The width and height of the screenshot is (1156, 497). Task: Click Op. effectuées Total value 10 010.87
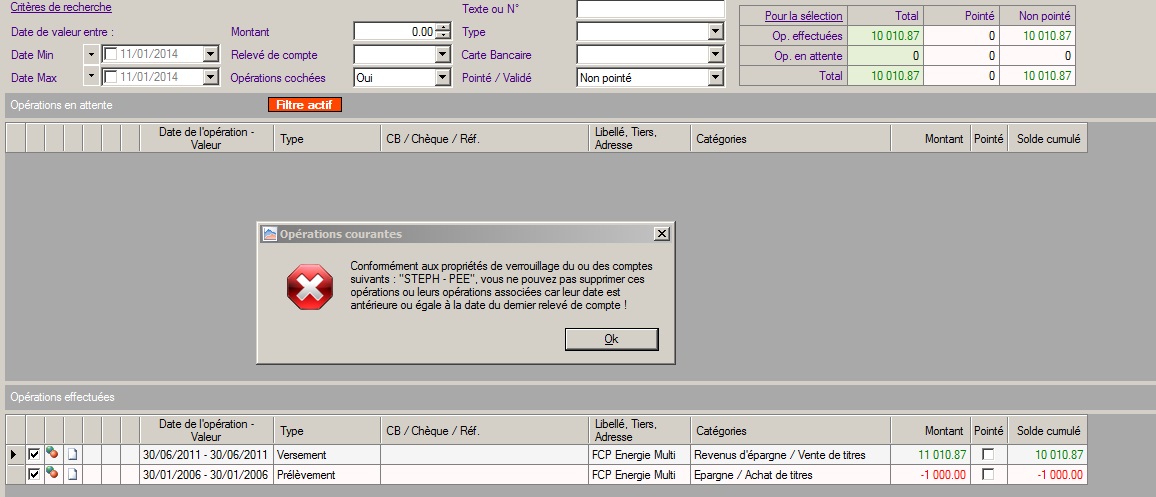point(885,35)
